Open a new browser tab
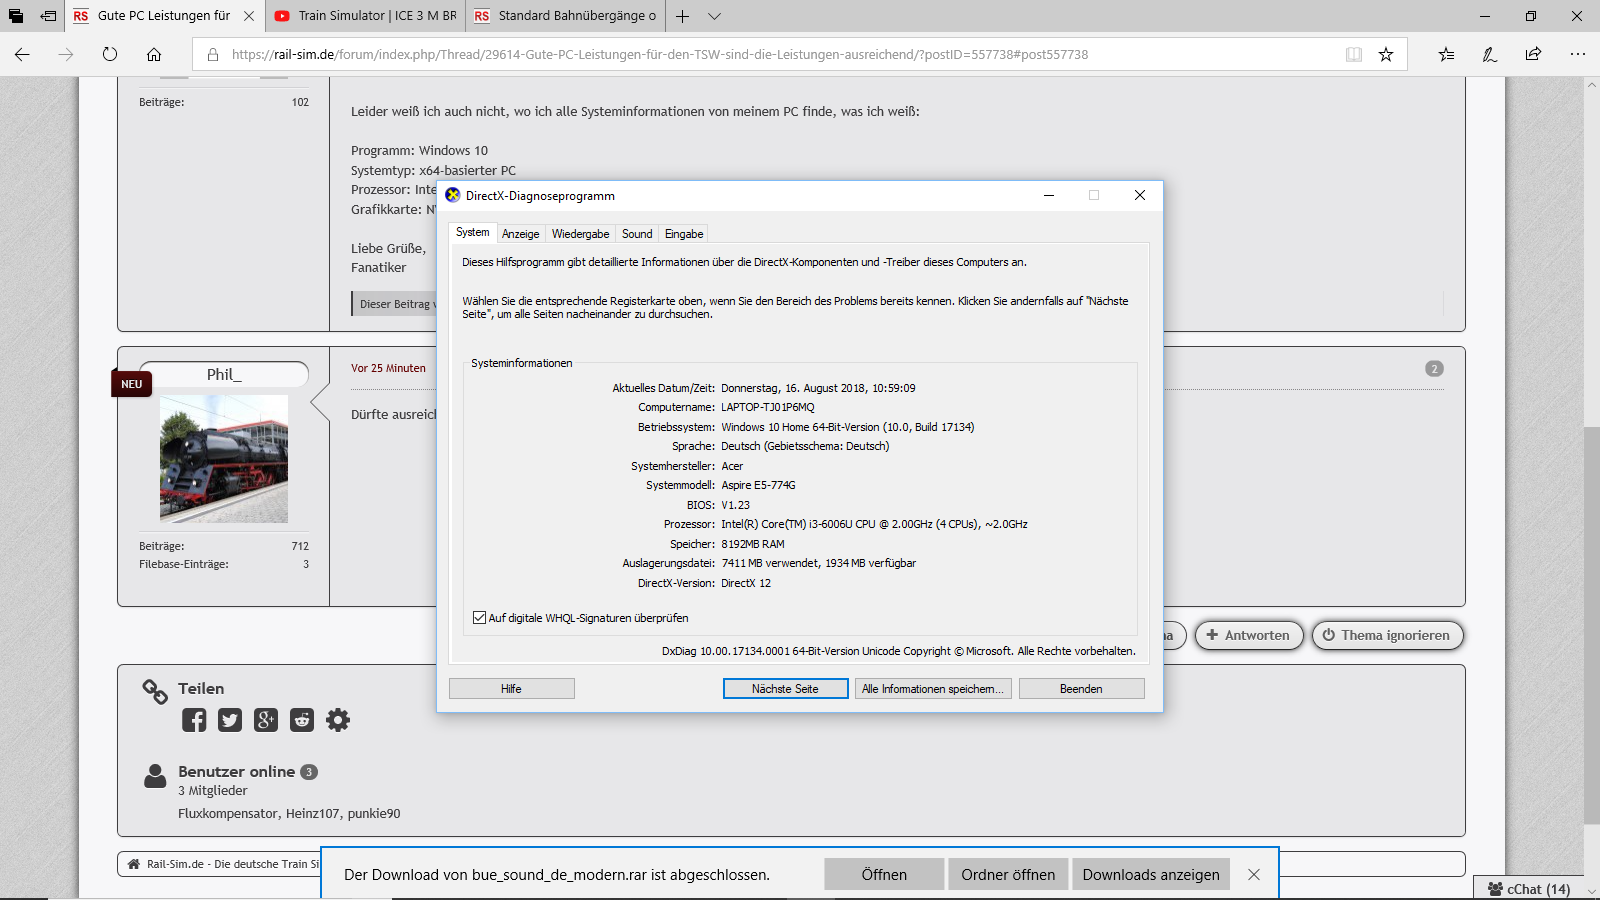Image resolution: width=1600 pixels, height=900 pixels. pyautogui.click(x=682, y=16)
